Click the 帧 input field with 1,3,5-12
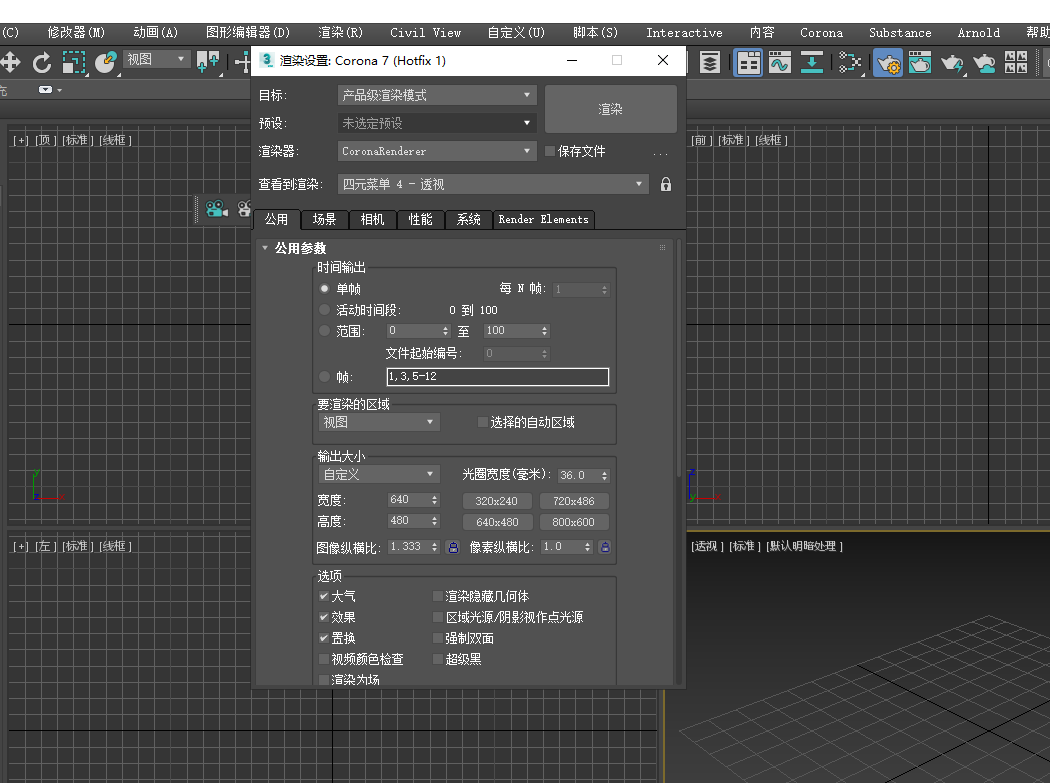The height and width of the screenshot is (783, 1050). pyautogui.click(x=497, y=377)
